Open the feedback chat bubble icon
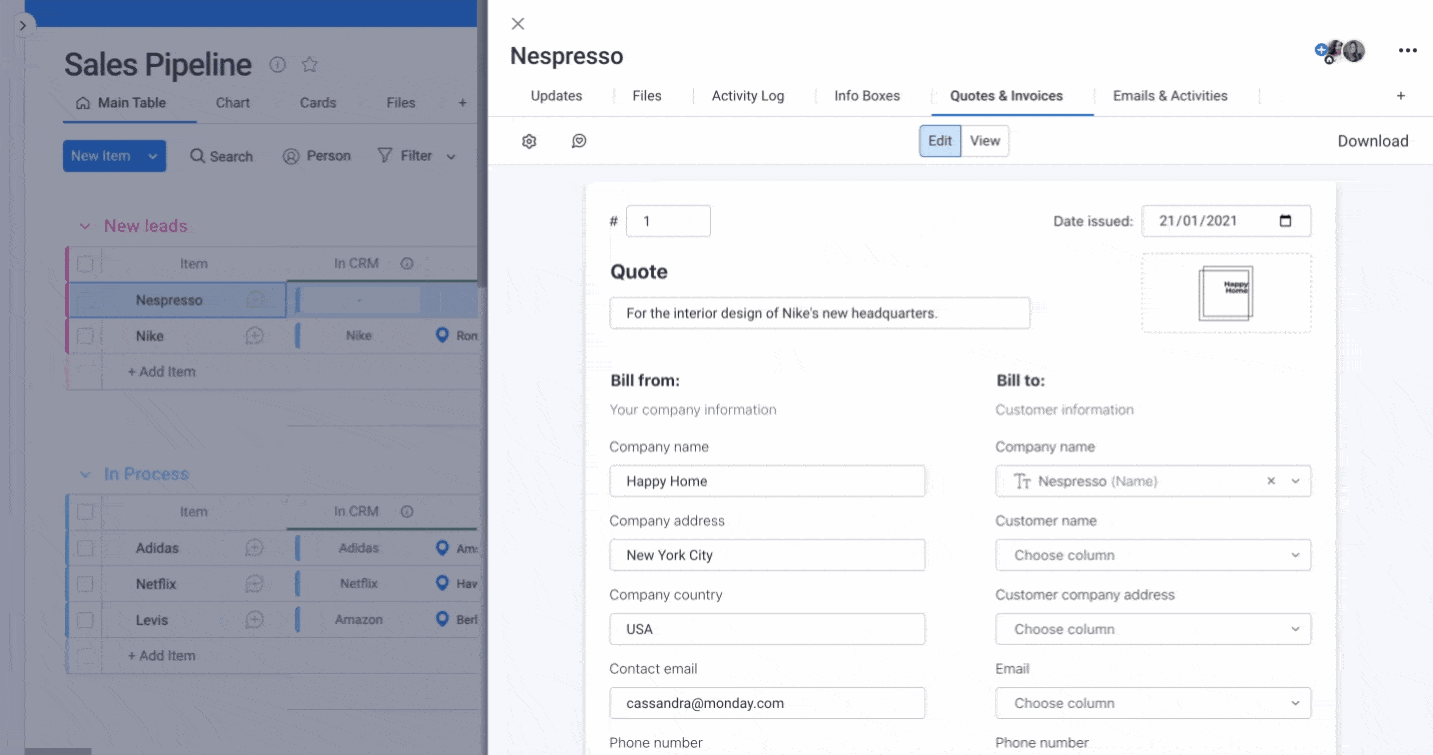Viewport: 1433px width, 755px height. (579, 141)
